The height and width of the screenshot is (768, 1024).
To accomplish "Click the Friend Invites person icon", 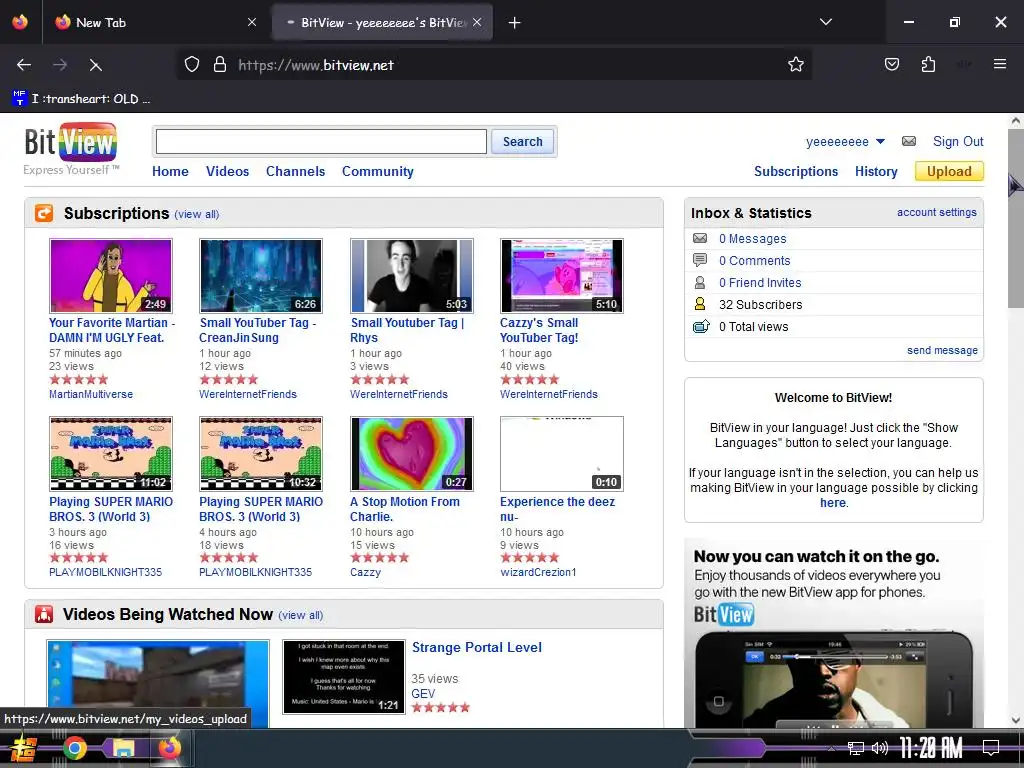I will (700, 282).
